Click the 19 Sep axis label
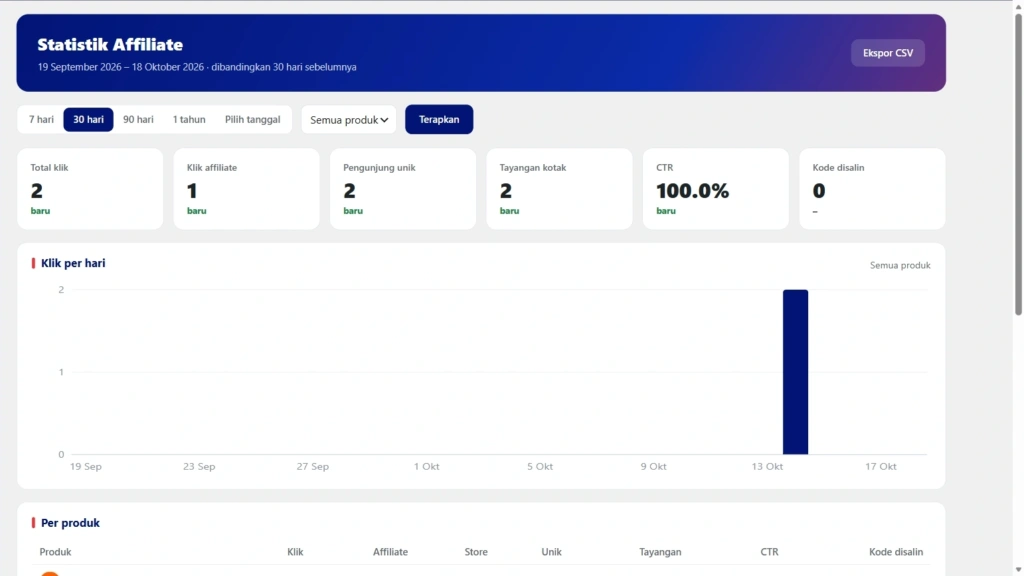This screenshot has width=1024, height=576. pos(86,466)
